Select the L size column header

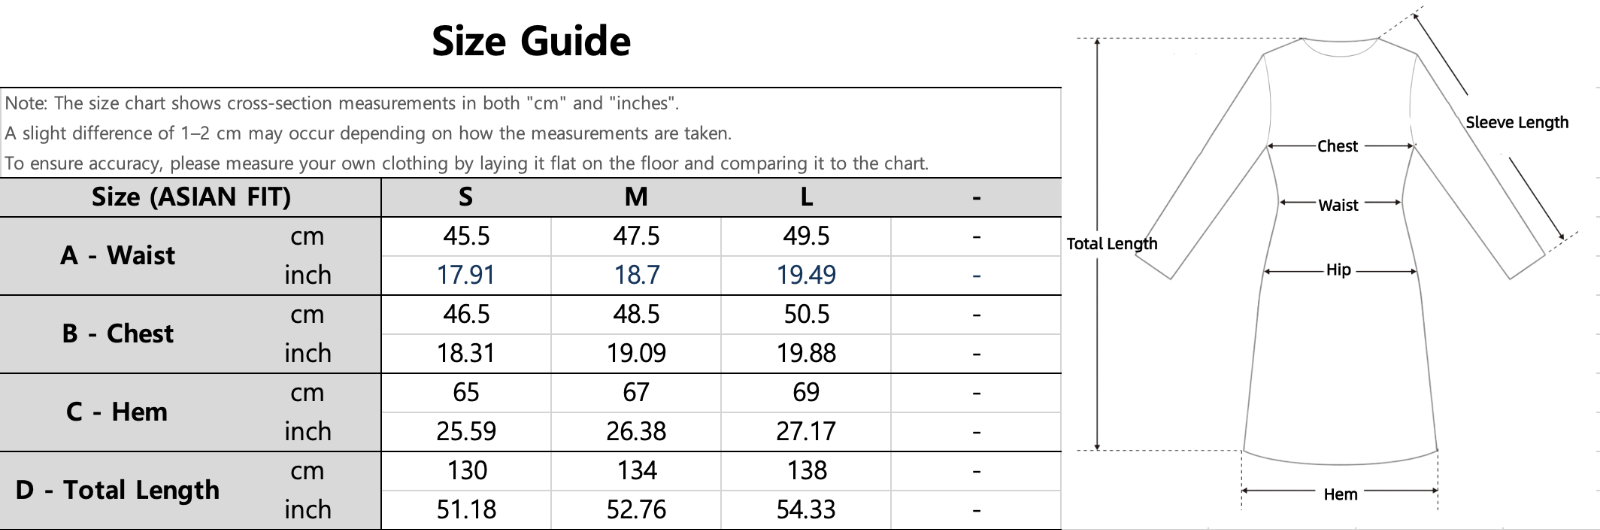point(806,197)
